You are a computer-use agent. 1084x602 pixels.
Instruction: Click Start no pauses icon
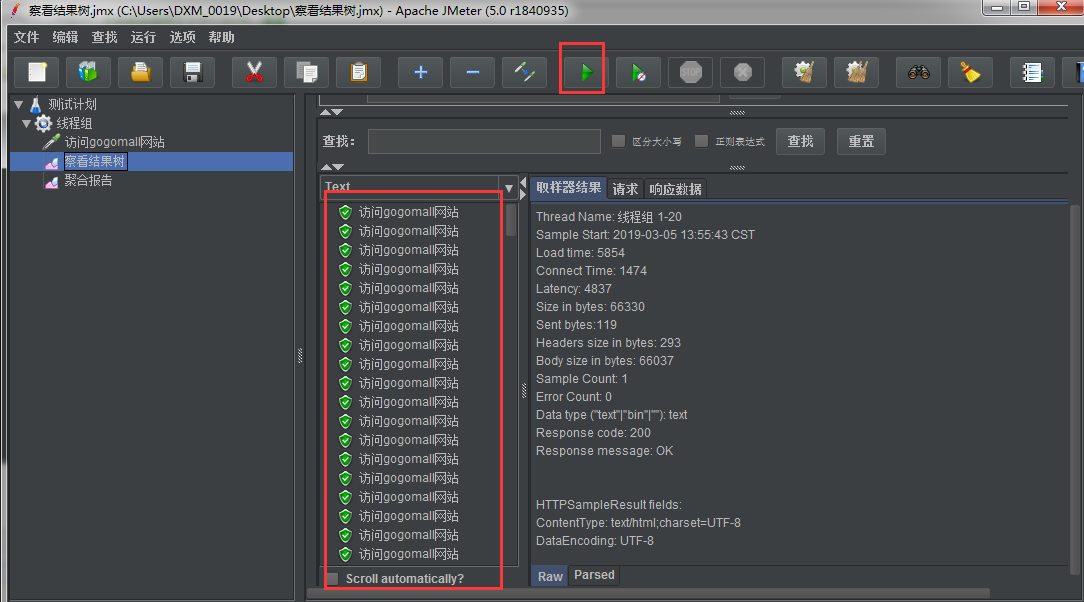coord(638,72)
